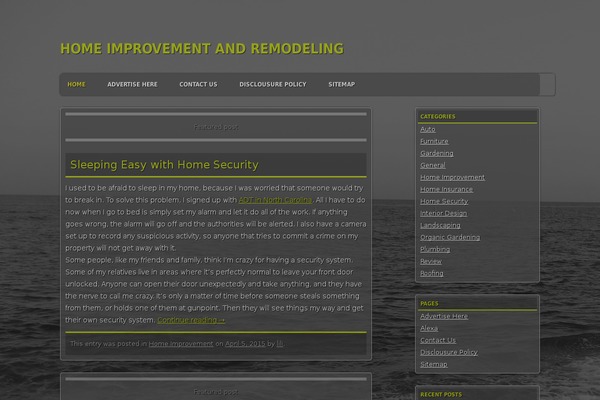The height and width of the screenshot is (400, 600).
Task: Open the Advertise Here menu item
Action: [x=132, y=84]
